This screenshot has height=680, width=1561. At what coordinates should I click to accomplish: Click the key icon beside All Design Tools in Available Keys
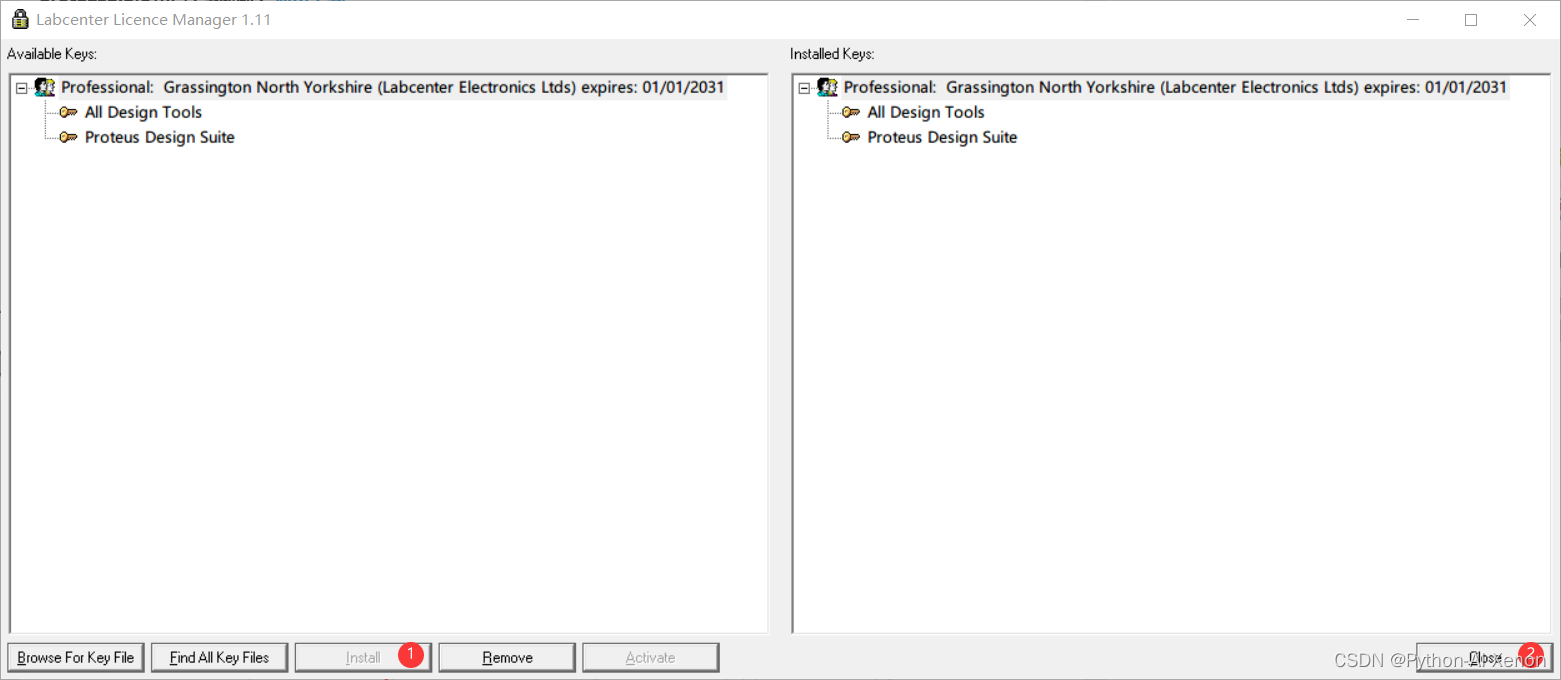point(68,112)
